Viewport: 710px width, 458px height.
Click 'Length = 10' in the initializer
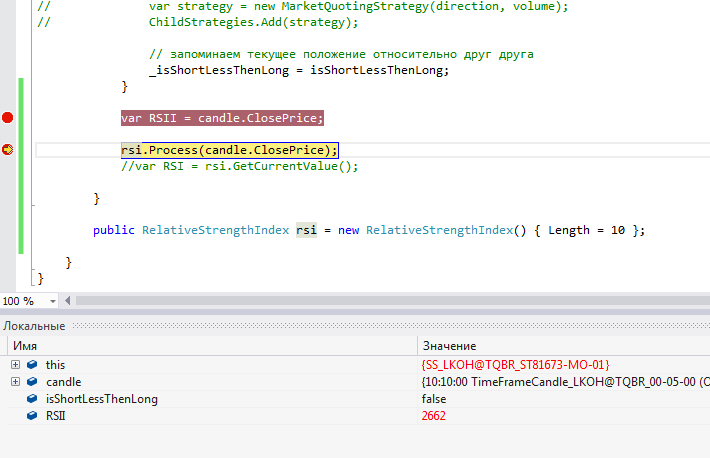click(586, 230)
